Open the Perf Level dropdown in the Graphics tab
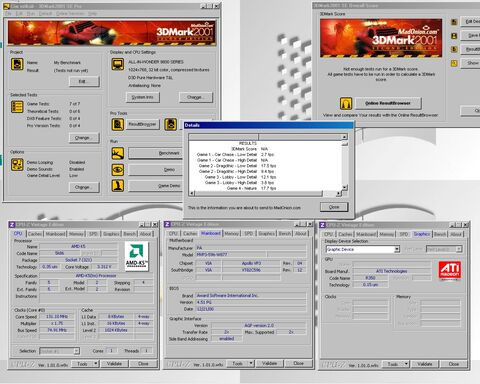This screenshot has height=384, width=480. 459,249
